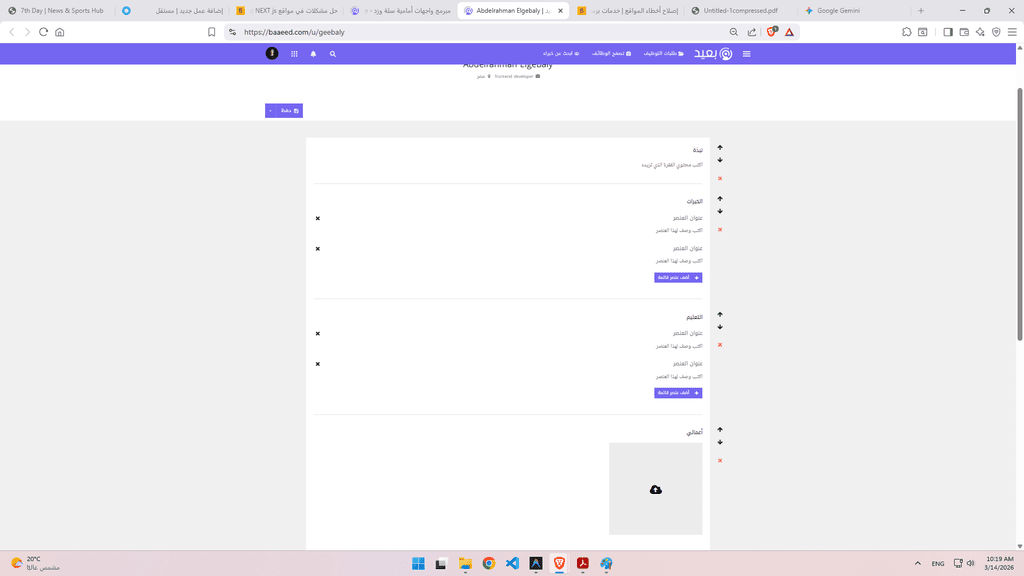Move the نبذة section up
The height and width of the screenshot is (576, 1024).
pos(720,148)
